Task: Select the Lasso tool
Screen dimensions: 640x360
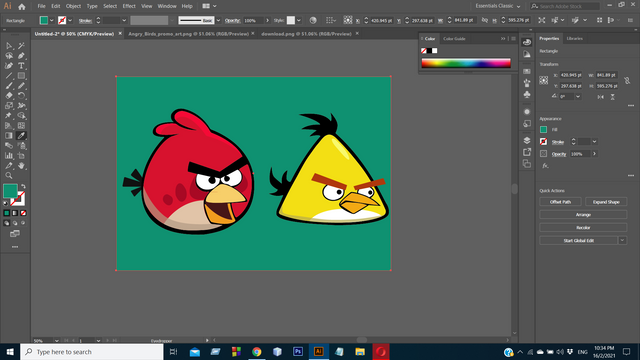Action: pos(9,56)
